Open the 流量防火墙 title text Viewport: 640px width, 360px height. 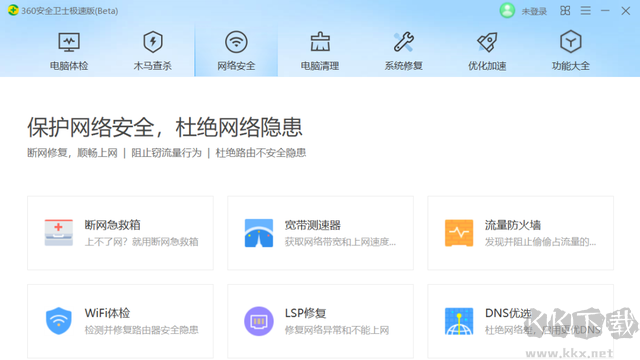coord(513,225)
